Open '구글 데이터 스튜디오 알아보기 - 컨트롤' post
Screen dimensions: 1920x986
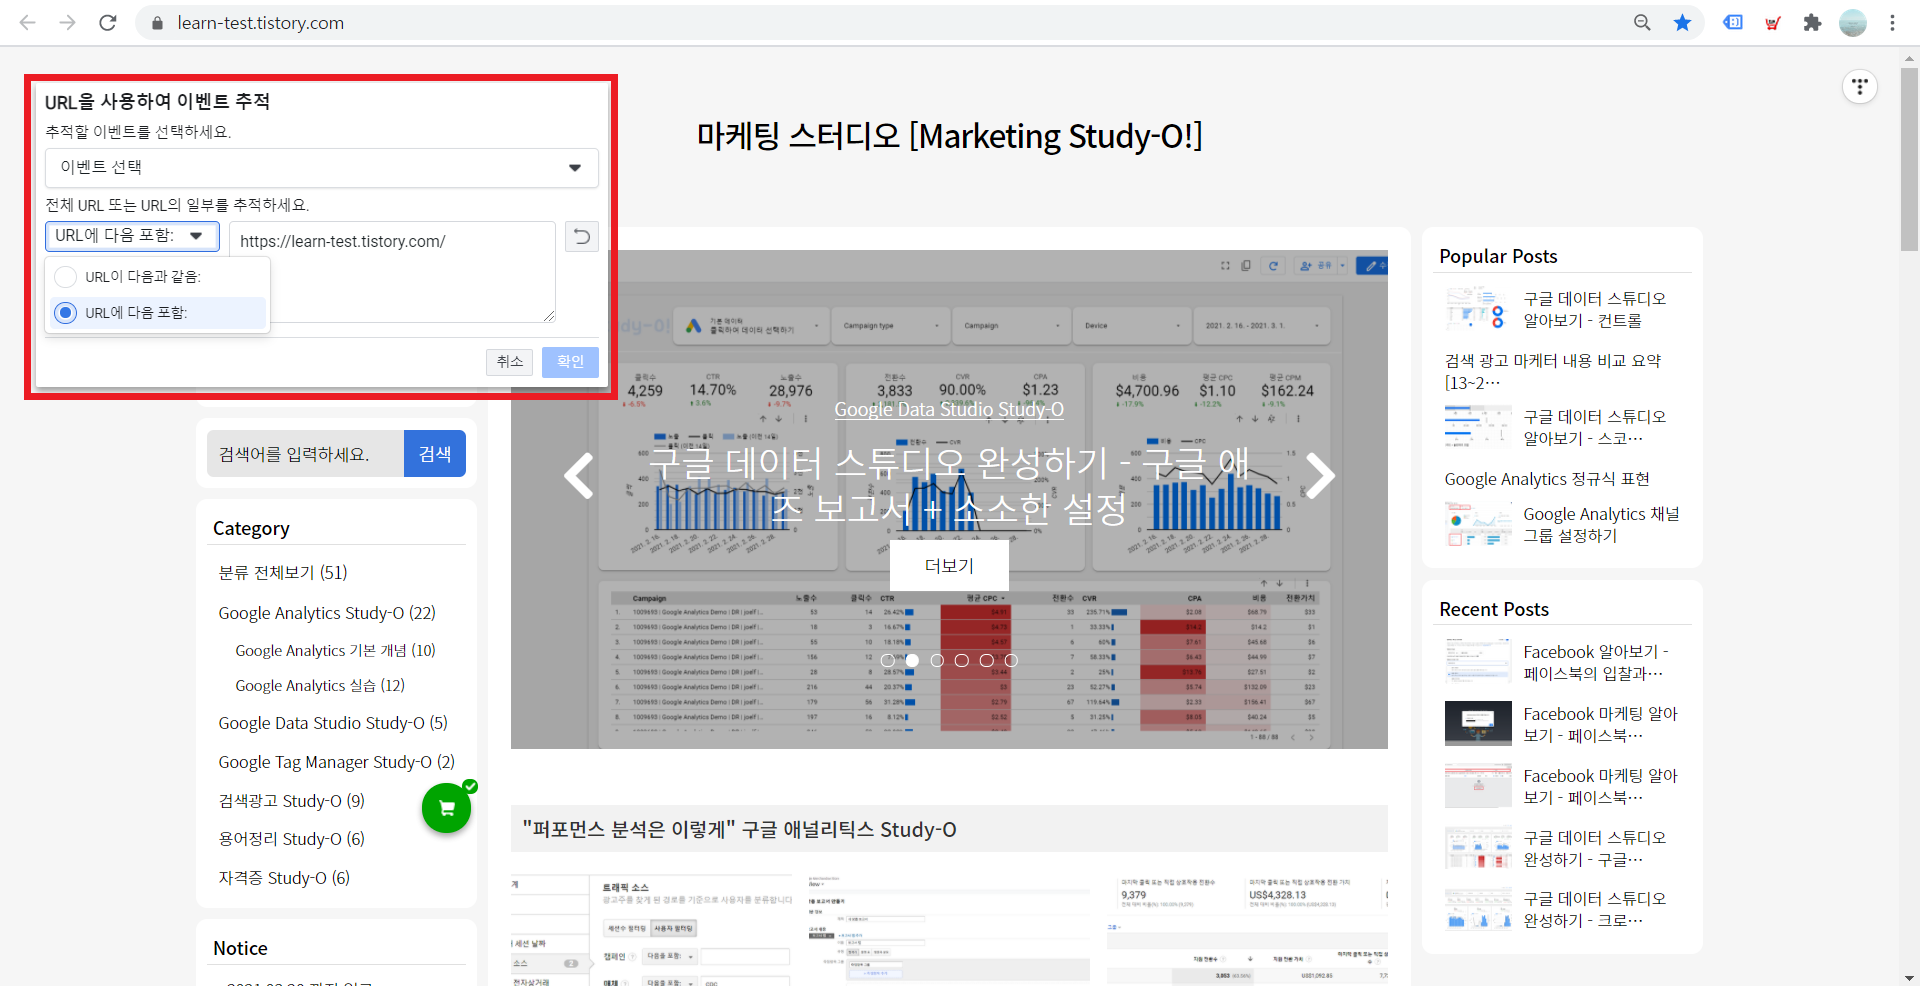click(1594, 310)
